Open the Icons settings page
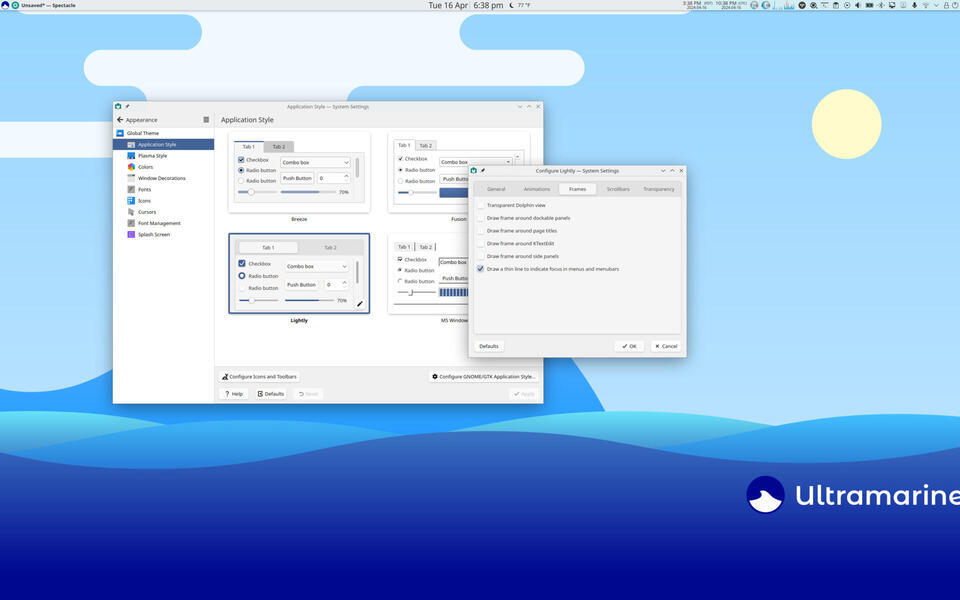The width and height of the screenshot is (960, 600). click(163, 200)
